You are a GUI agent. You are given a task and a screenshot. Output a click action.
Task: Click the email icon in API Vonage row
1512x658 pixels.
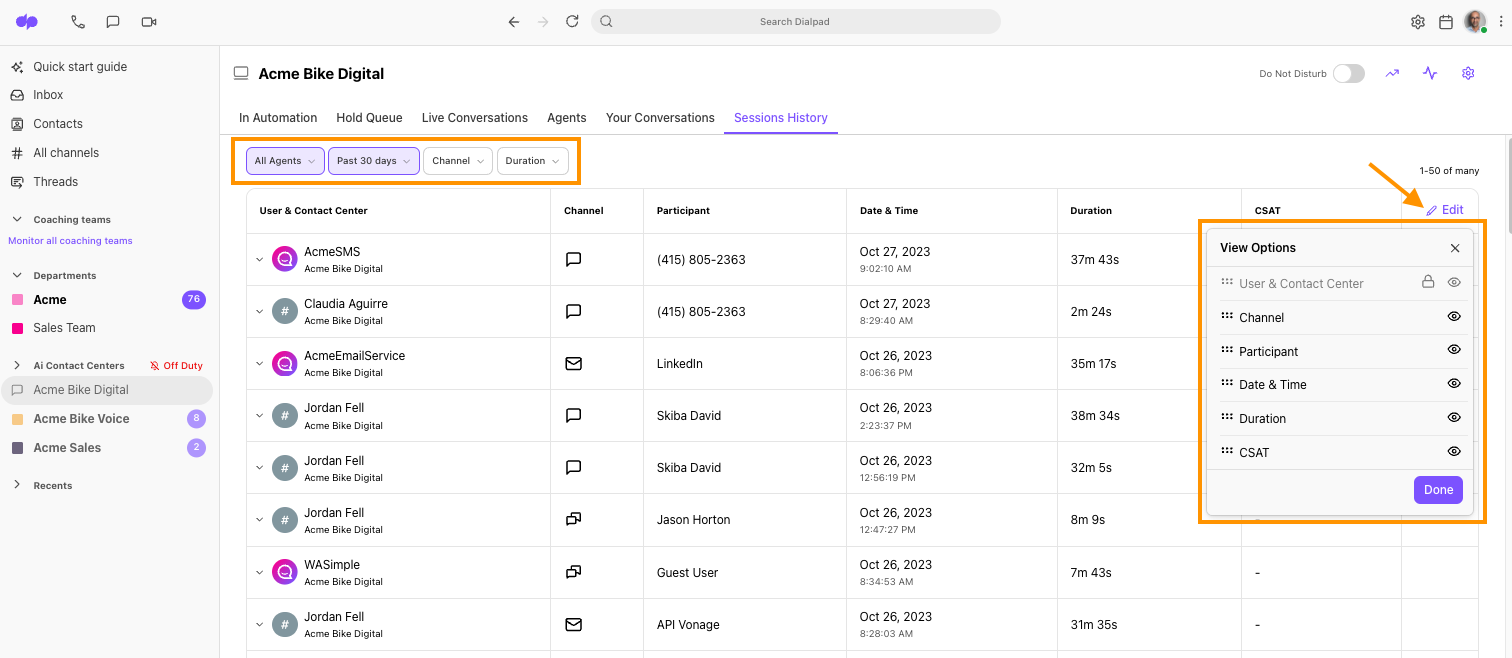573,624
